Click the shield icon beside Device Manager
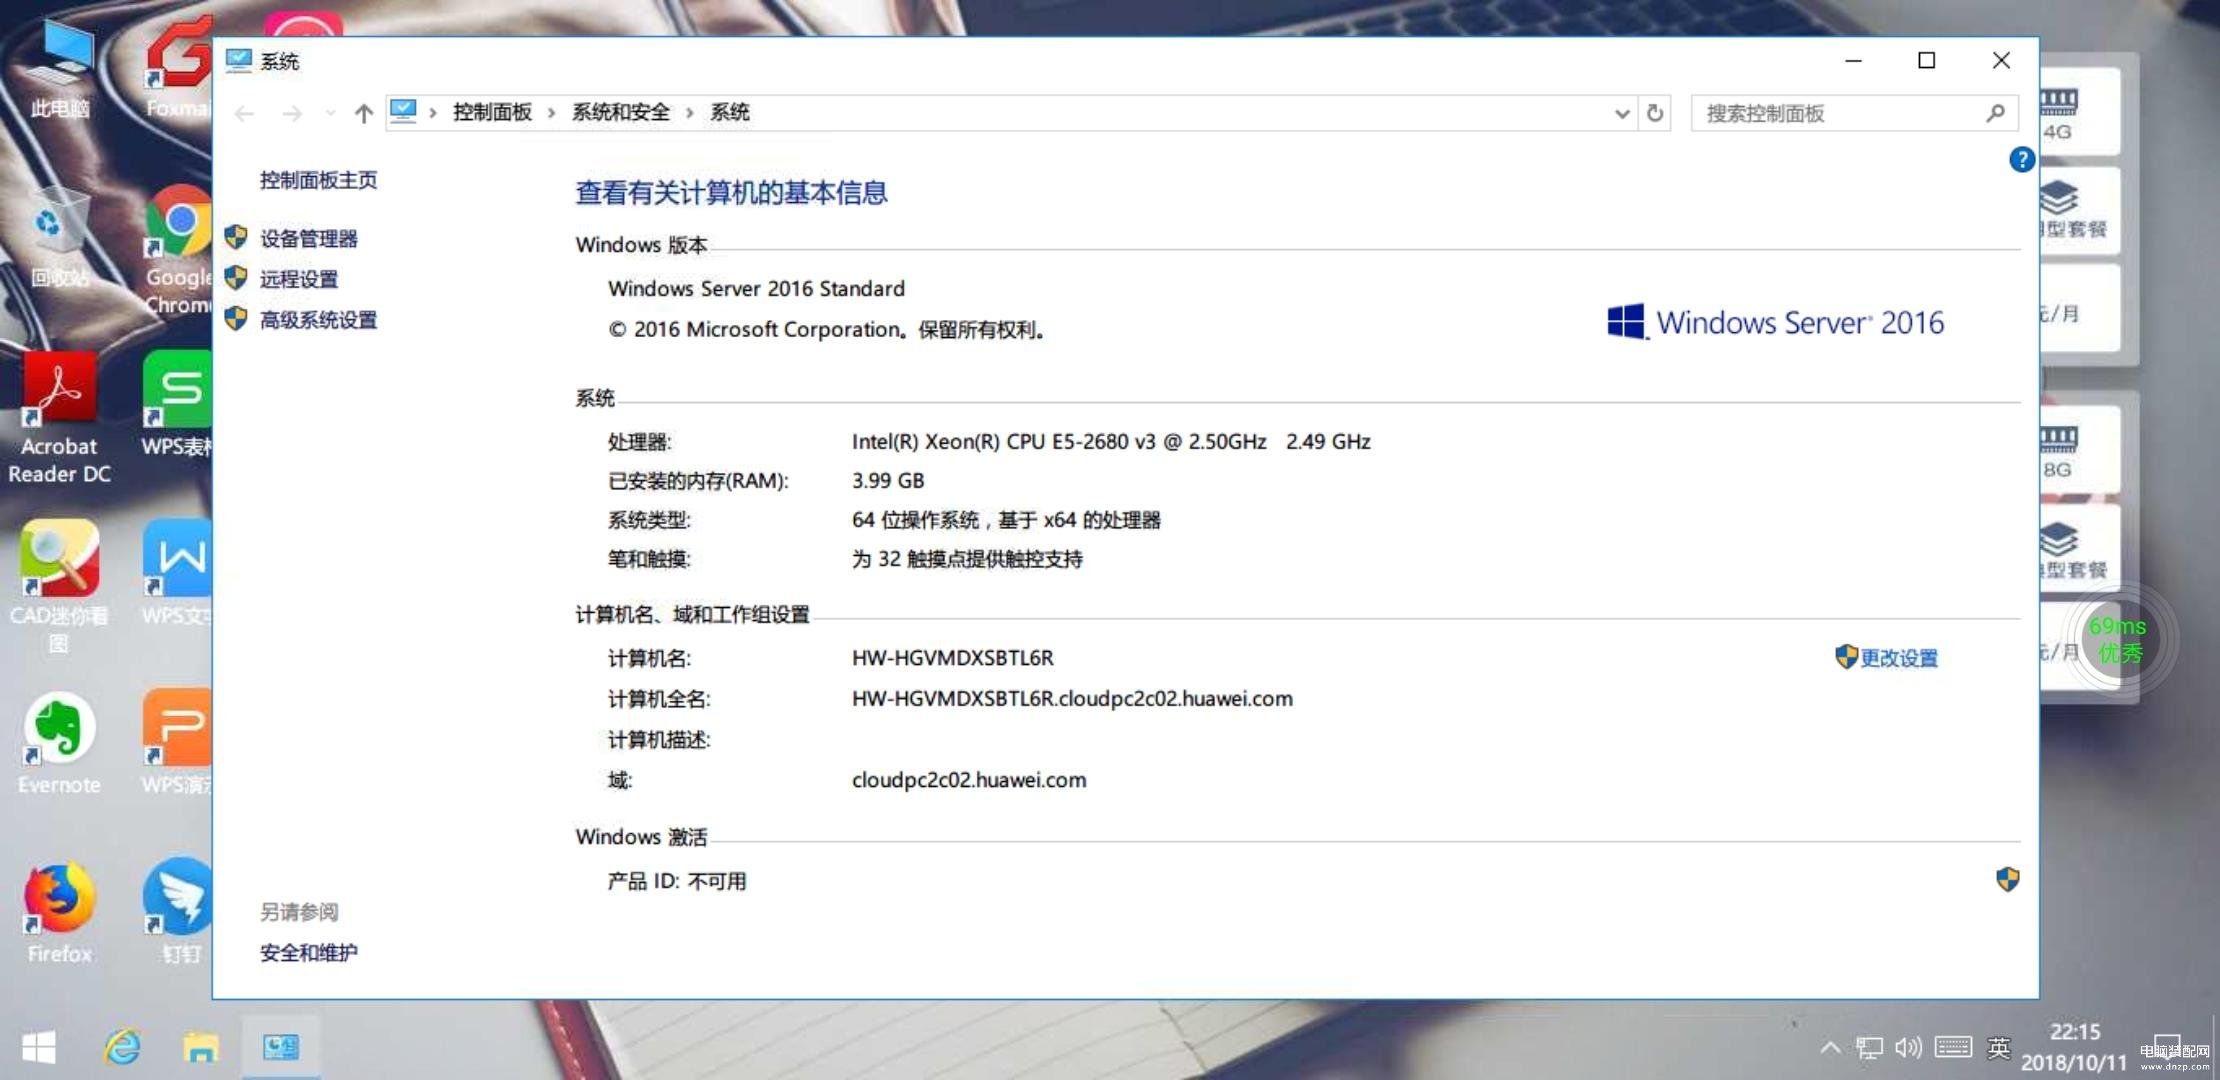Screen dimensions: 2220x1080 [x=236, y=237]
